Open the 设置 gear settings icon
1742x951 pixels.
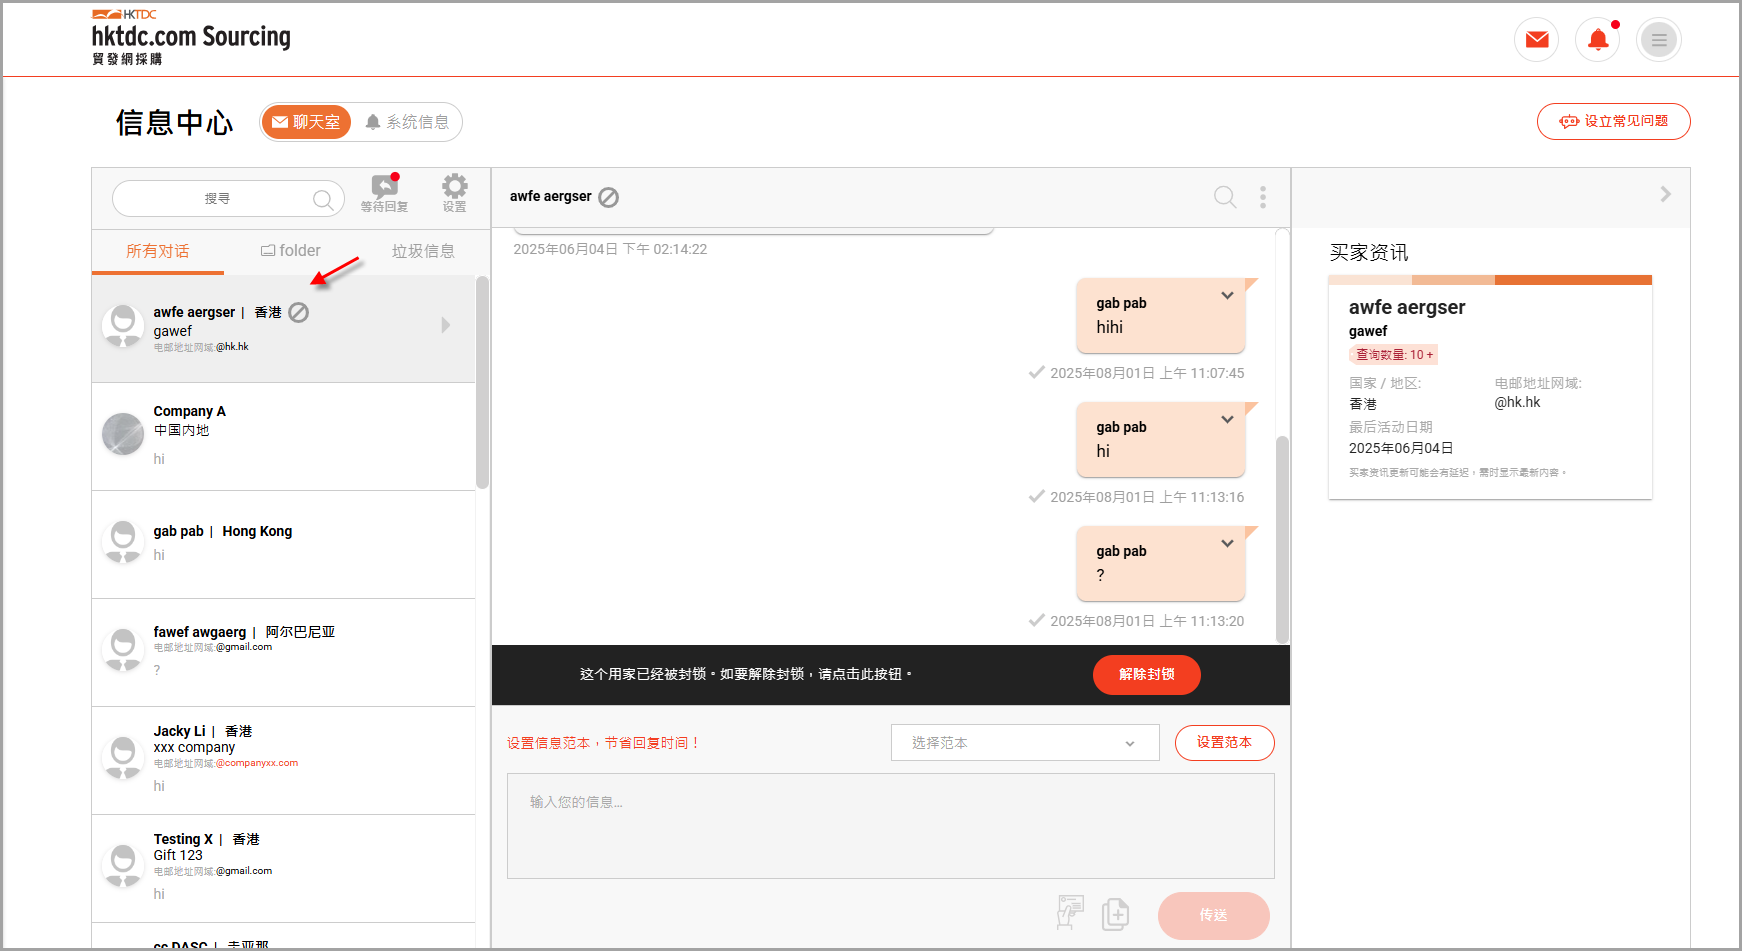coord(455,193)
